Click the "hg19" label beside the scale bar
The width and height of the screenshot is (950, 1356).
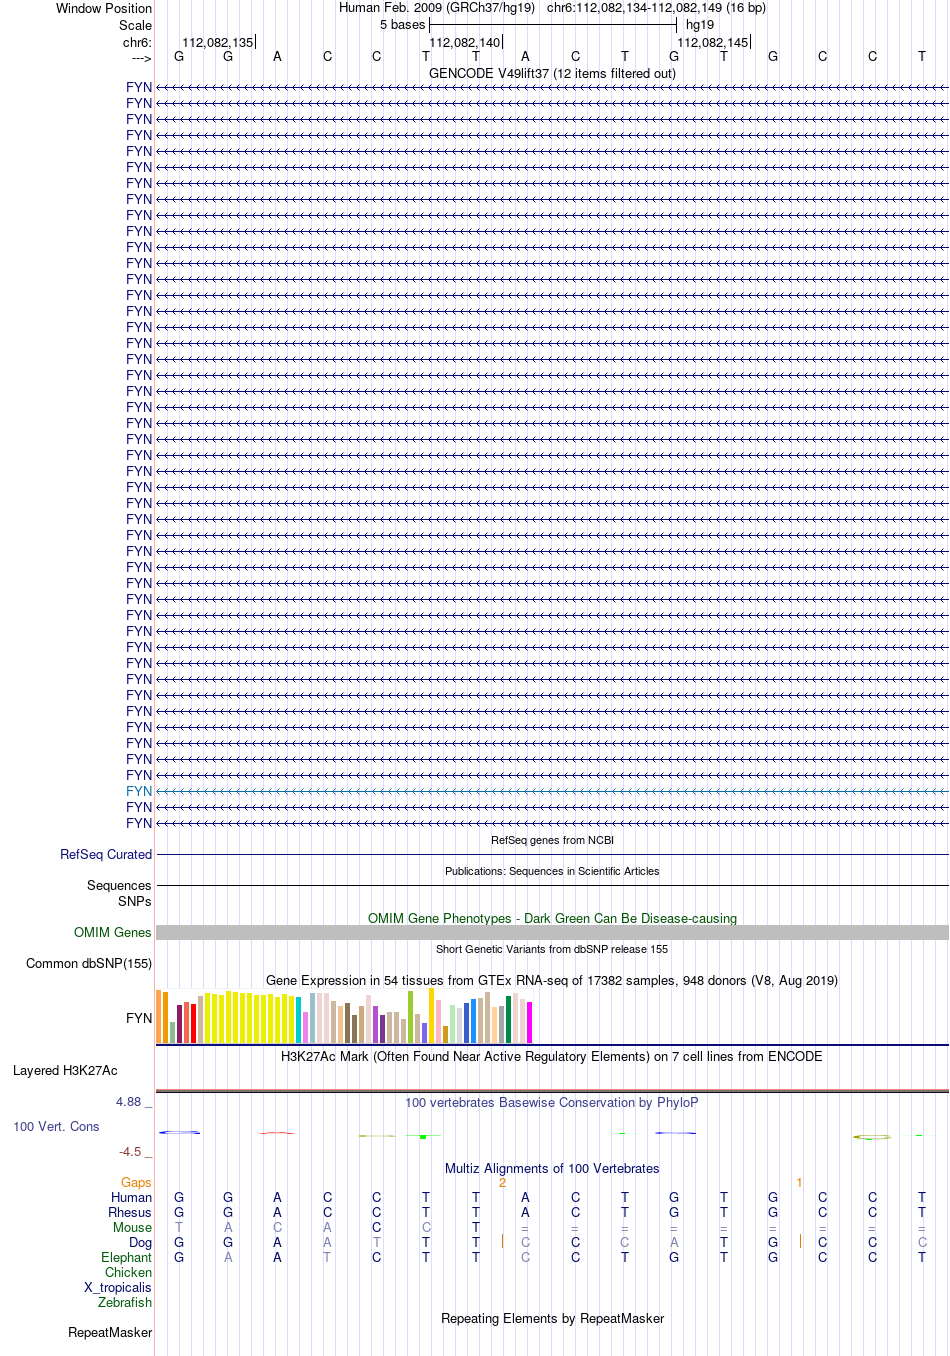click(700, 24)
